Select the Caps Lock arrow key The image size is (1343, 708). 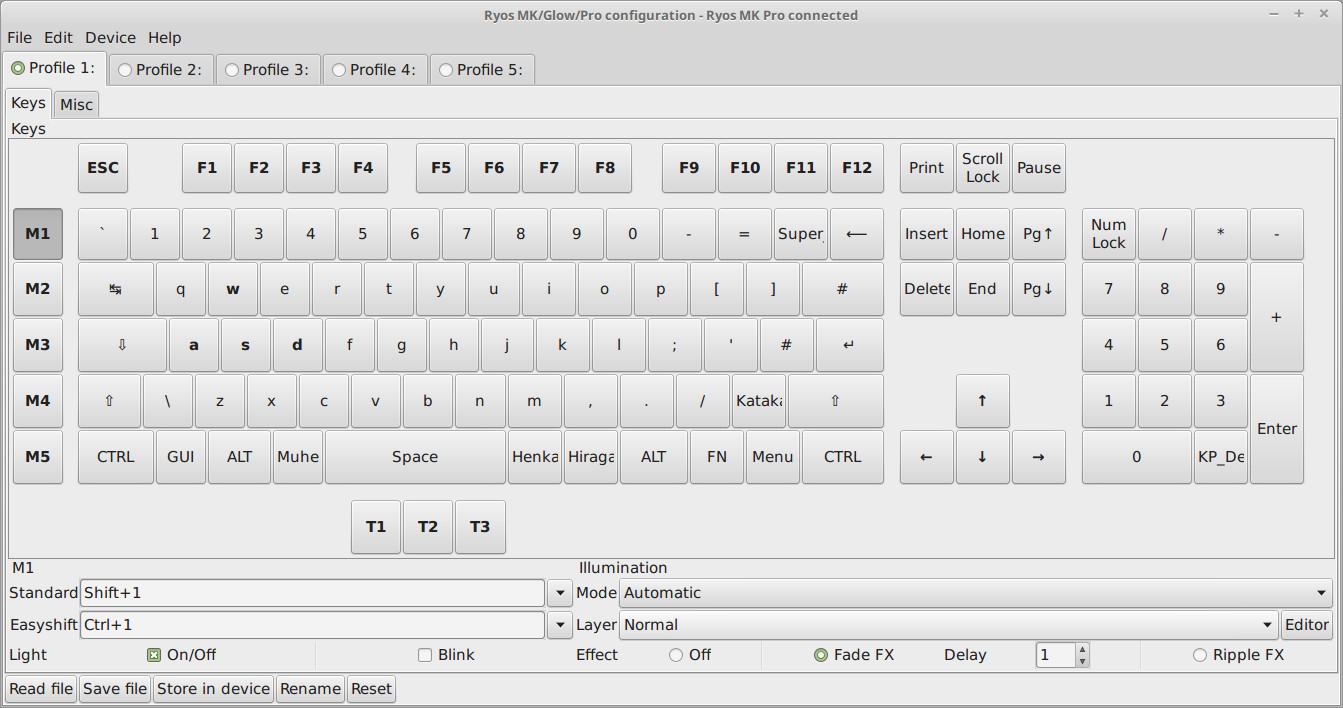pyautogui.click(x=122, y=345)
